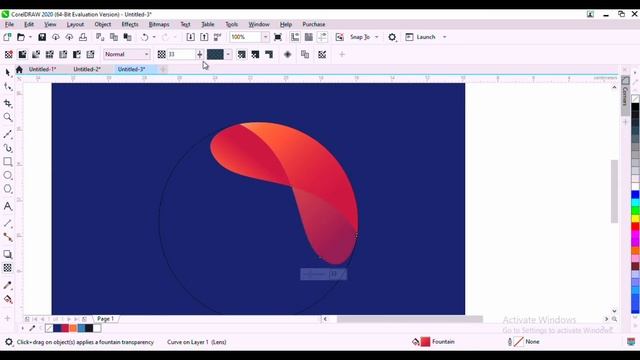Select the Pick tool in toolbox
The width and height of the screenshot is (640, 360).
pyautogui.click(x=8, y=73)
